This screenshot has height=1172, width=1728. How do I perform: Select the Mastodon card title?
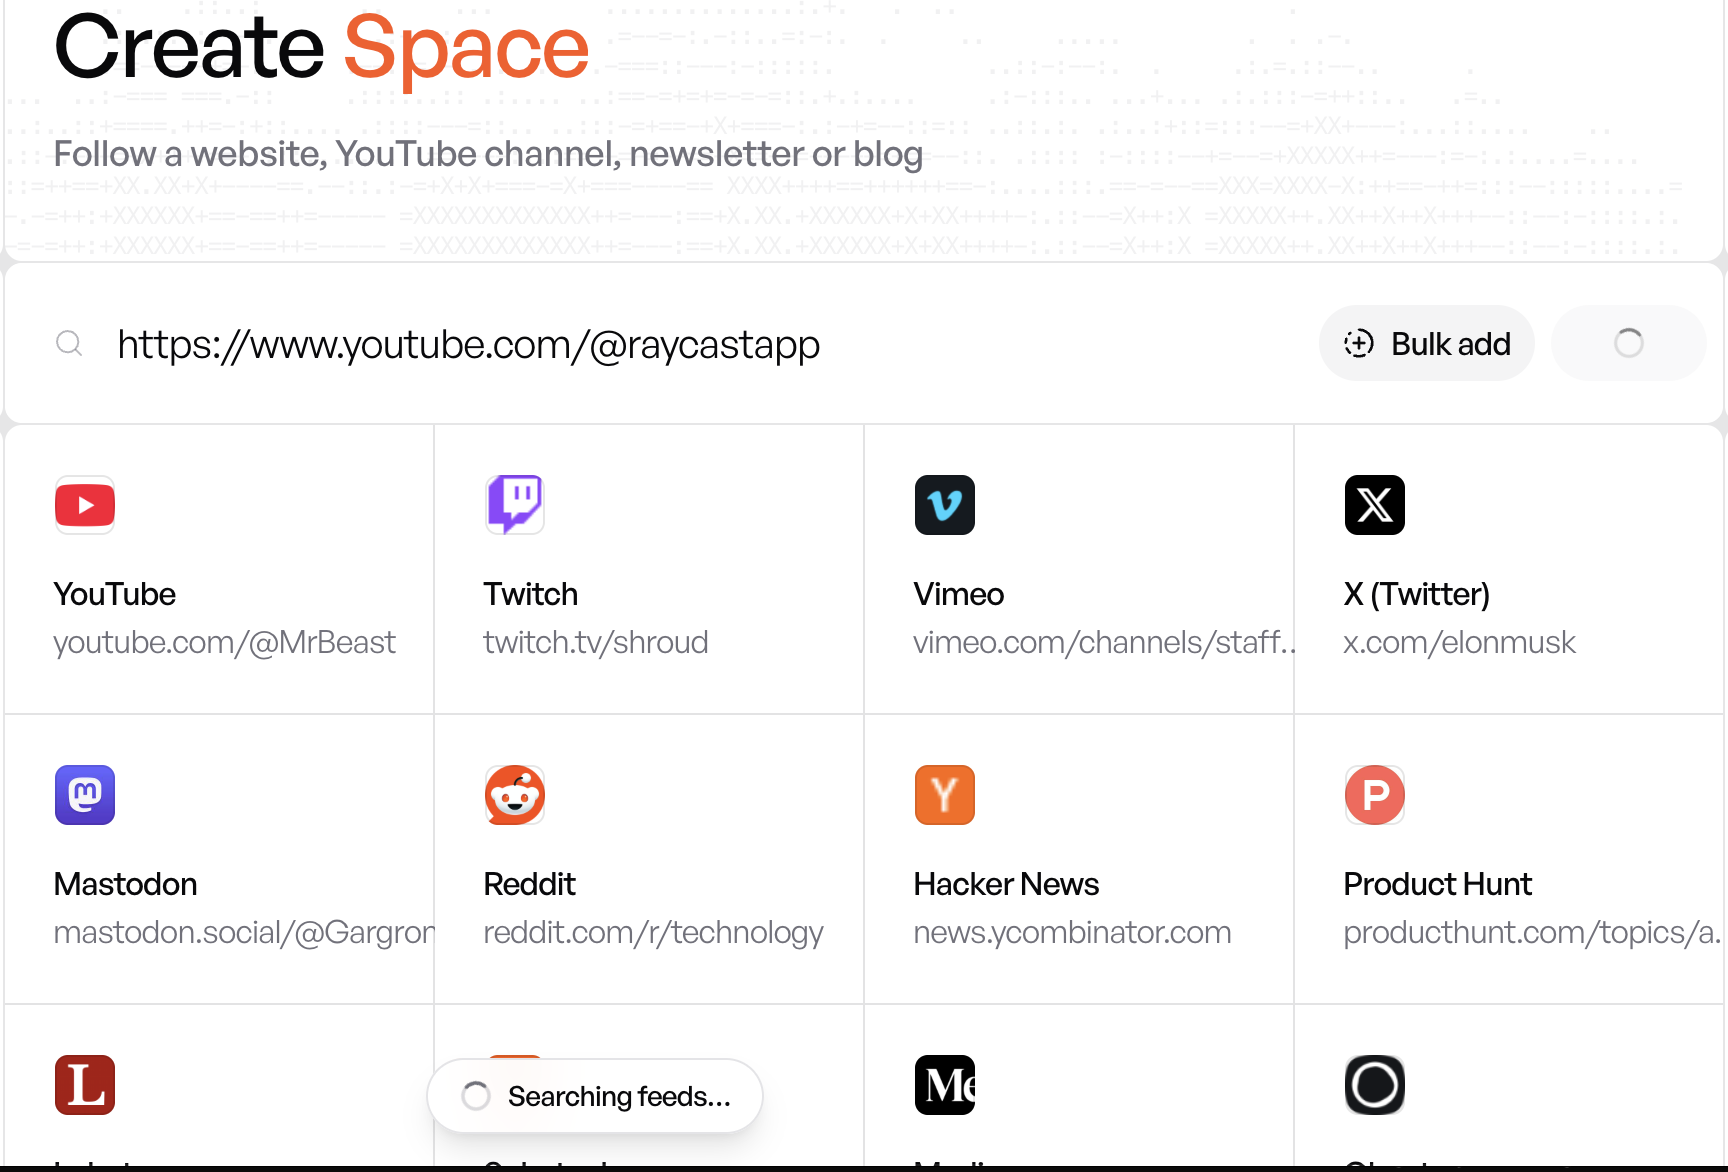126,884
